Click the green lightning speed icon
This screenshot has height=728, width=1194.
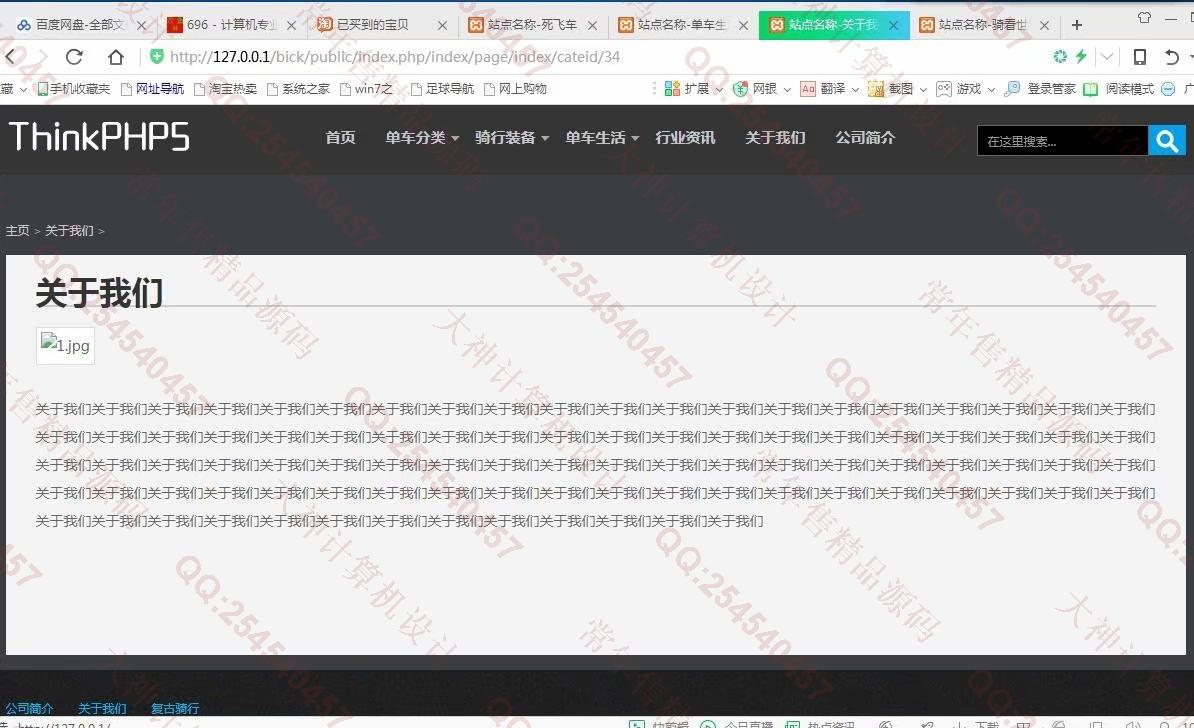tap(1081, 56)
